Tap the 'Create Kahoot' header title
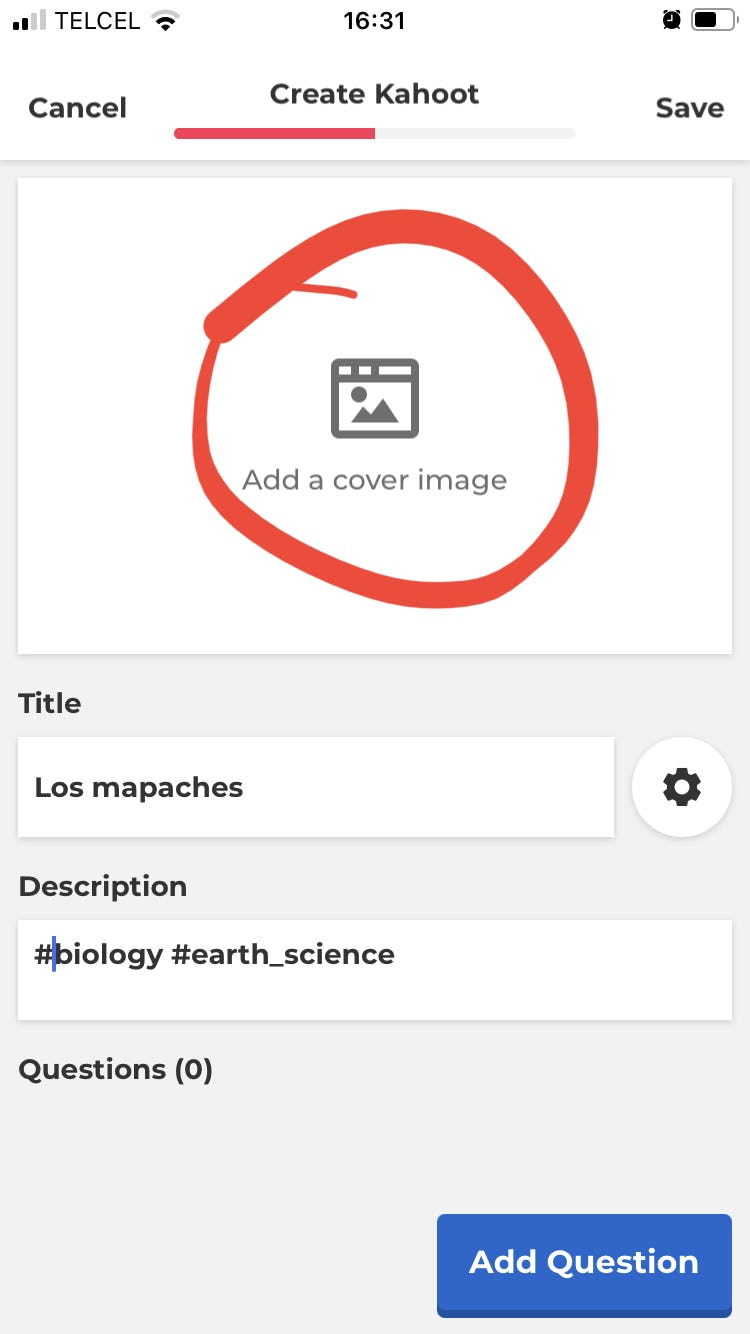Screen dimensions: 750x1334 point(375,94)
